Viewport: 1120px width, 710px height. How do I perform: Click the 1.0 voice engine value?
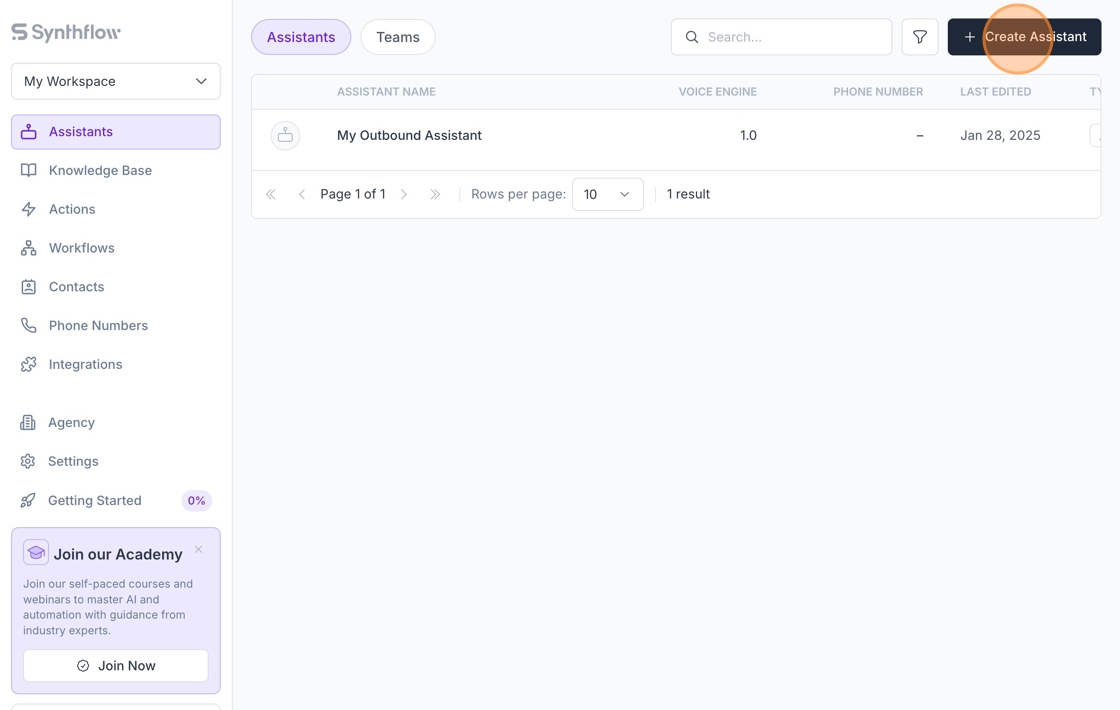coord(748,136)
